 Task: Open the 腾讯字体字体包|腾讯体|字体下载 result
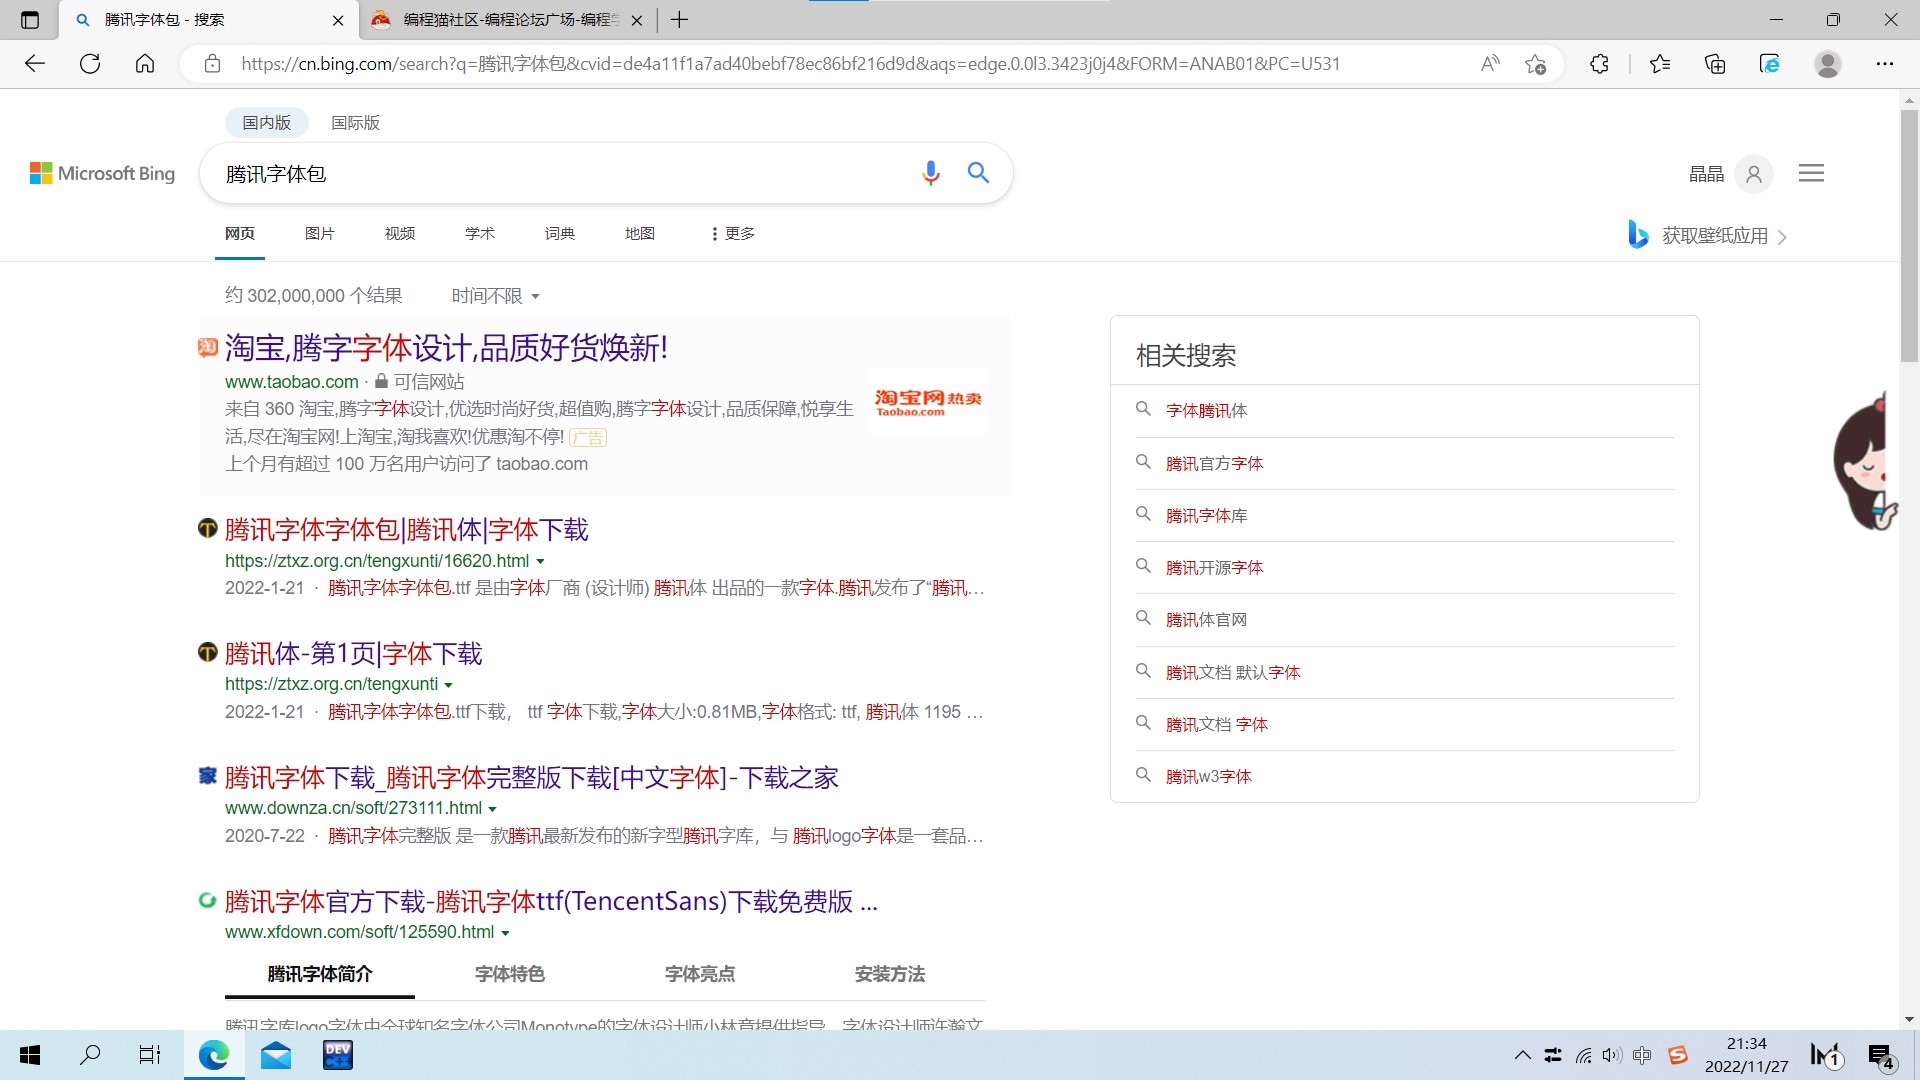pos(407,530)
